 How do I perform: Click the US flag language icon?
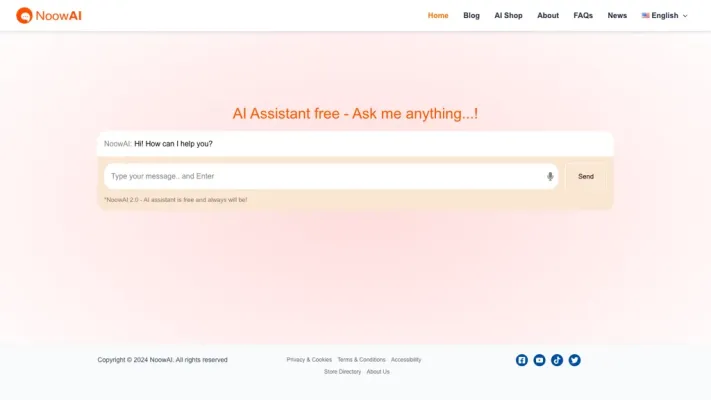tap(646, 16)
